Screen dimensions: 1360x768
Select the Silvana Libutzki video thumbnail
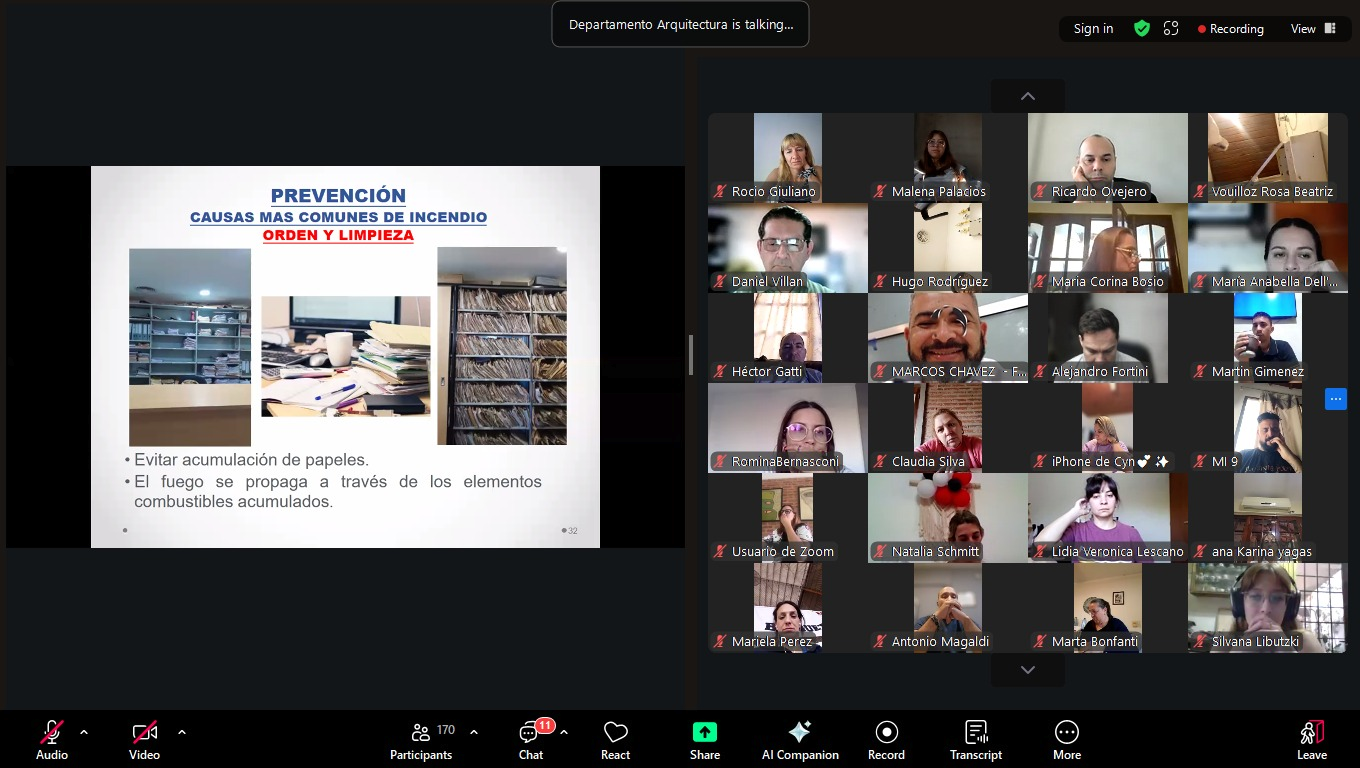pyautogui.click(x=1267, y=607)
